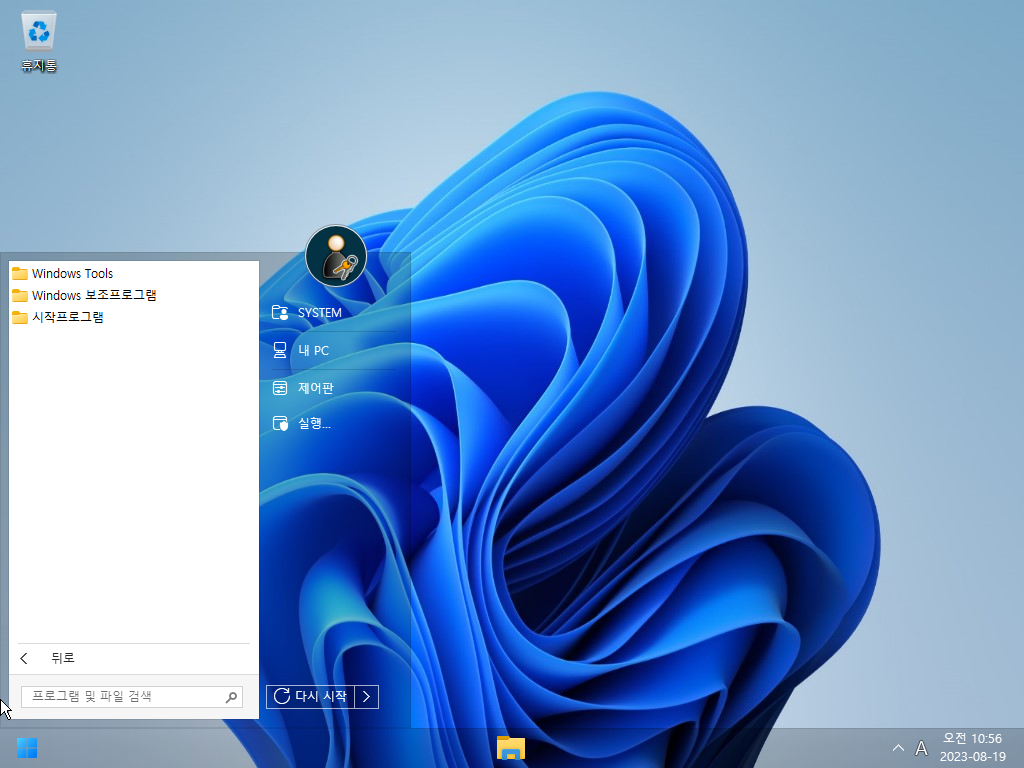Open the 실행... run dialog
This screenshot has height=768, width=1024.
333,424
